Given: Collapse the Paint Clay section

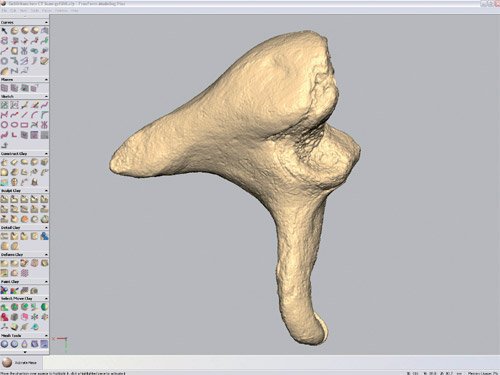Looking at the screenshot, I should point(46,282).
